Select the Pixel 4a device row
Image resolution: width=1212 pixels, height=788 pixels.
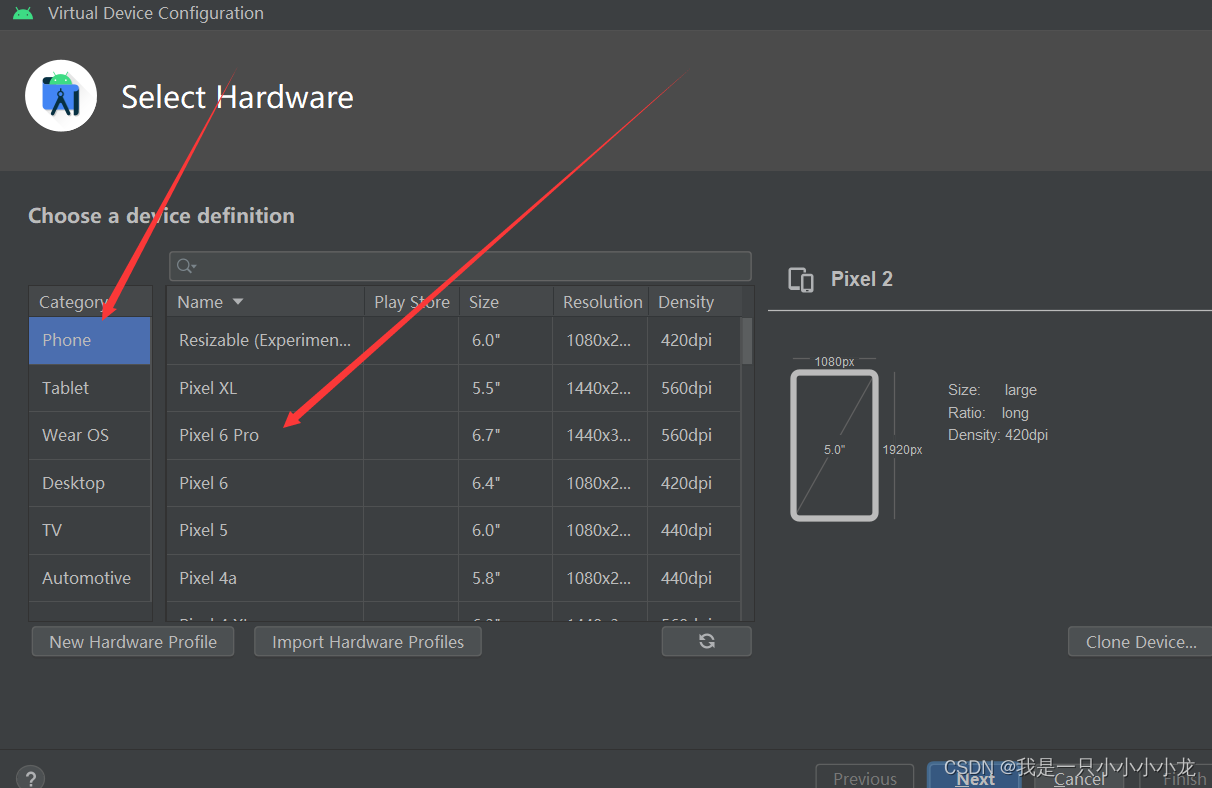pyautogui.click(x=454, y=578)
